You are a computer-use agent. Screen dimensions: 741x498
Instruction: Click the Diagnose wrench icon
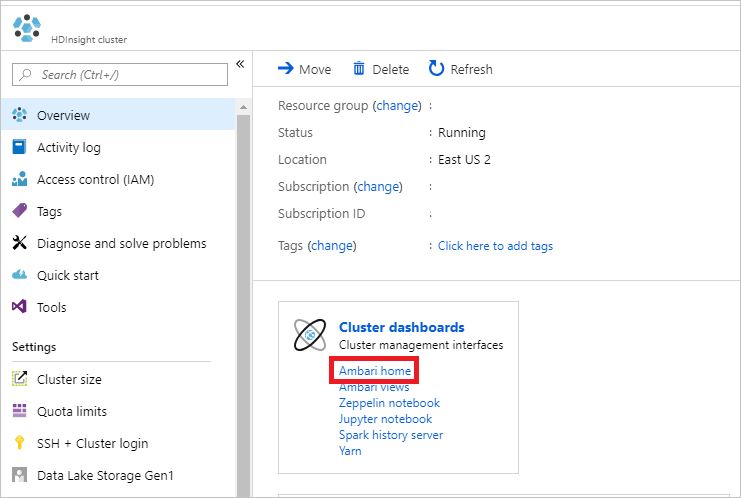(x=19, y=243)
